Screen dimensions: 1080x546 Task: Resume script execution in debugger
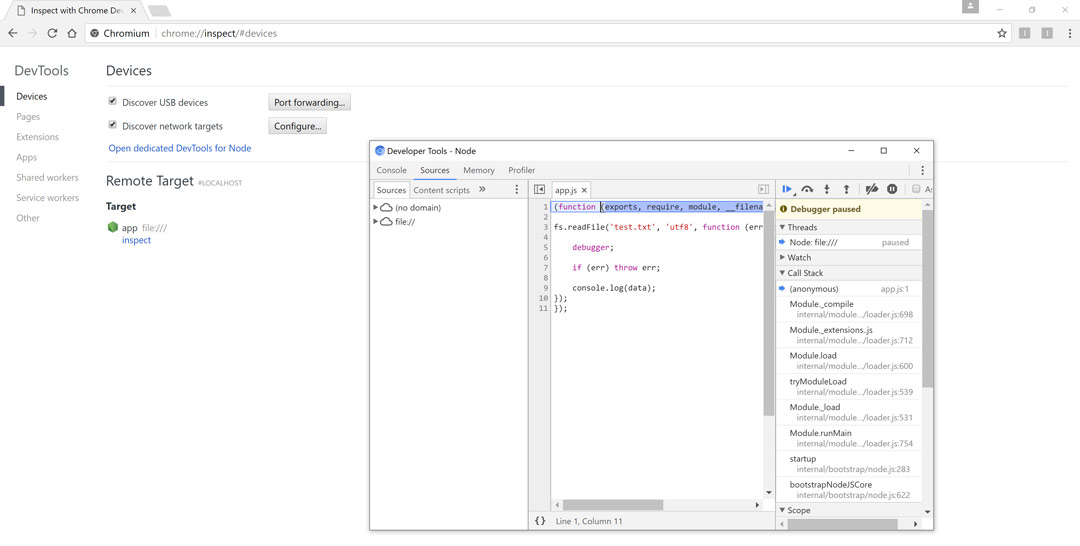[787, 189]
